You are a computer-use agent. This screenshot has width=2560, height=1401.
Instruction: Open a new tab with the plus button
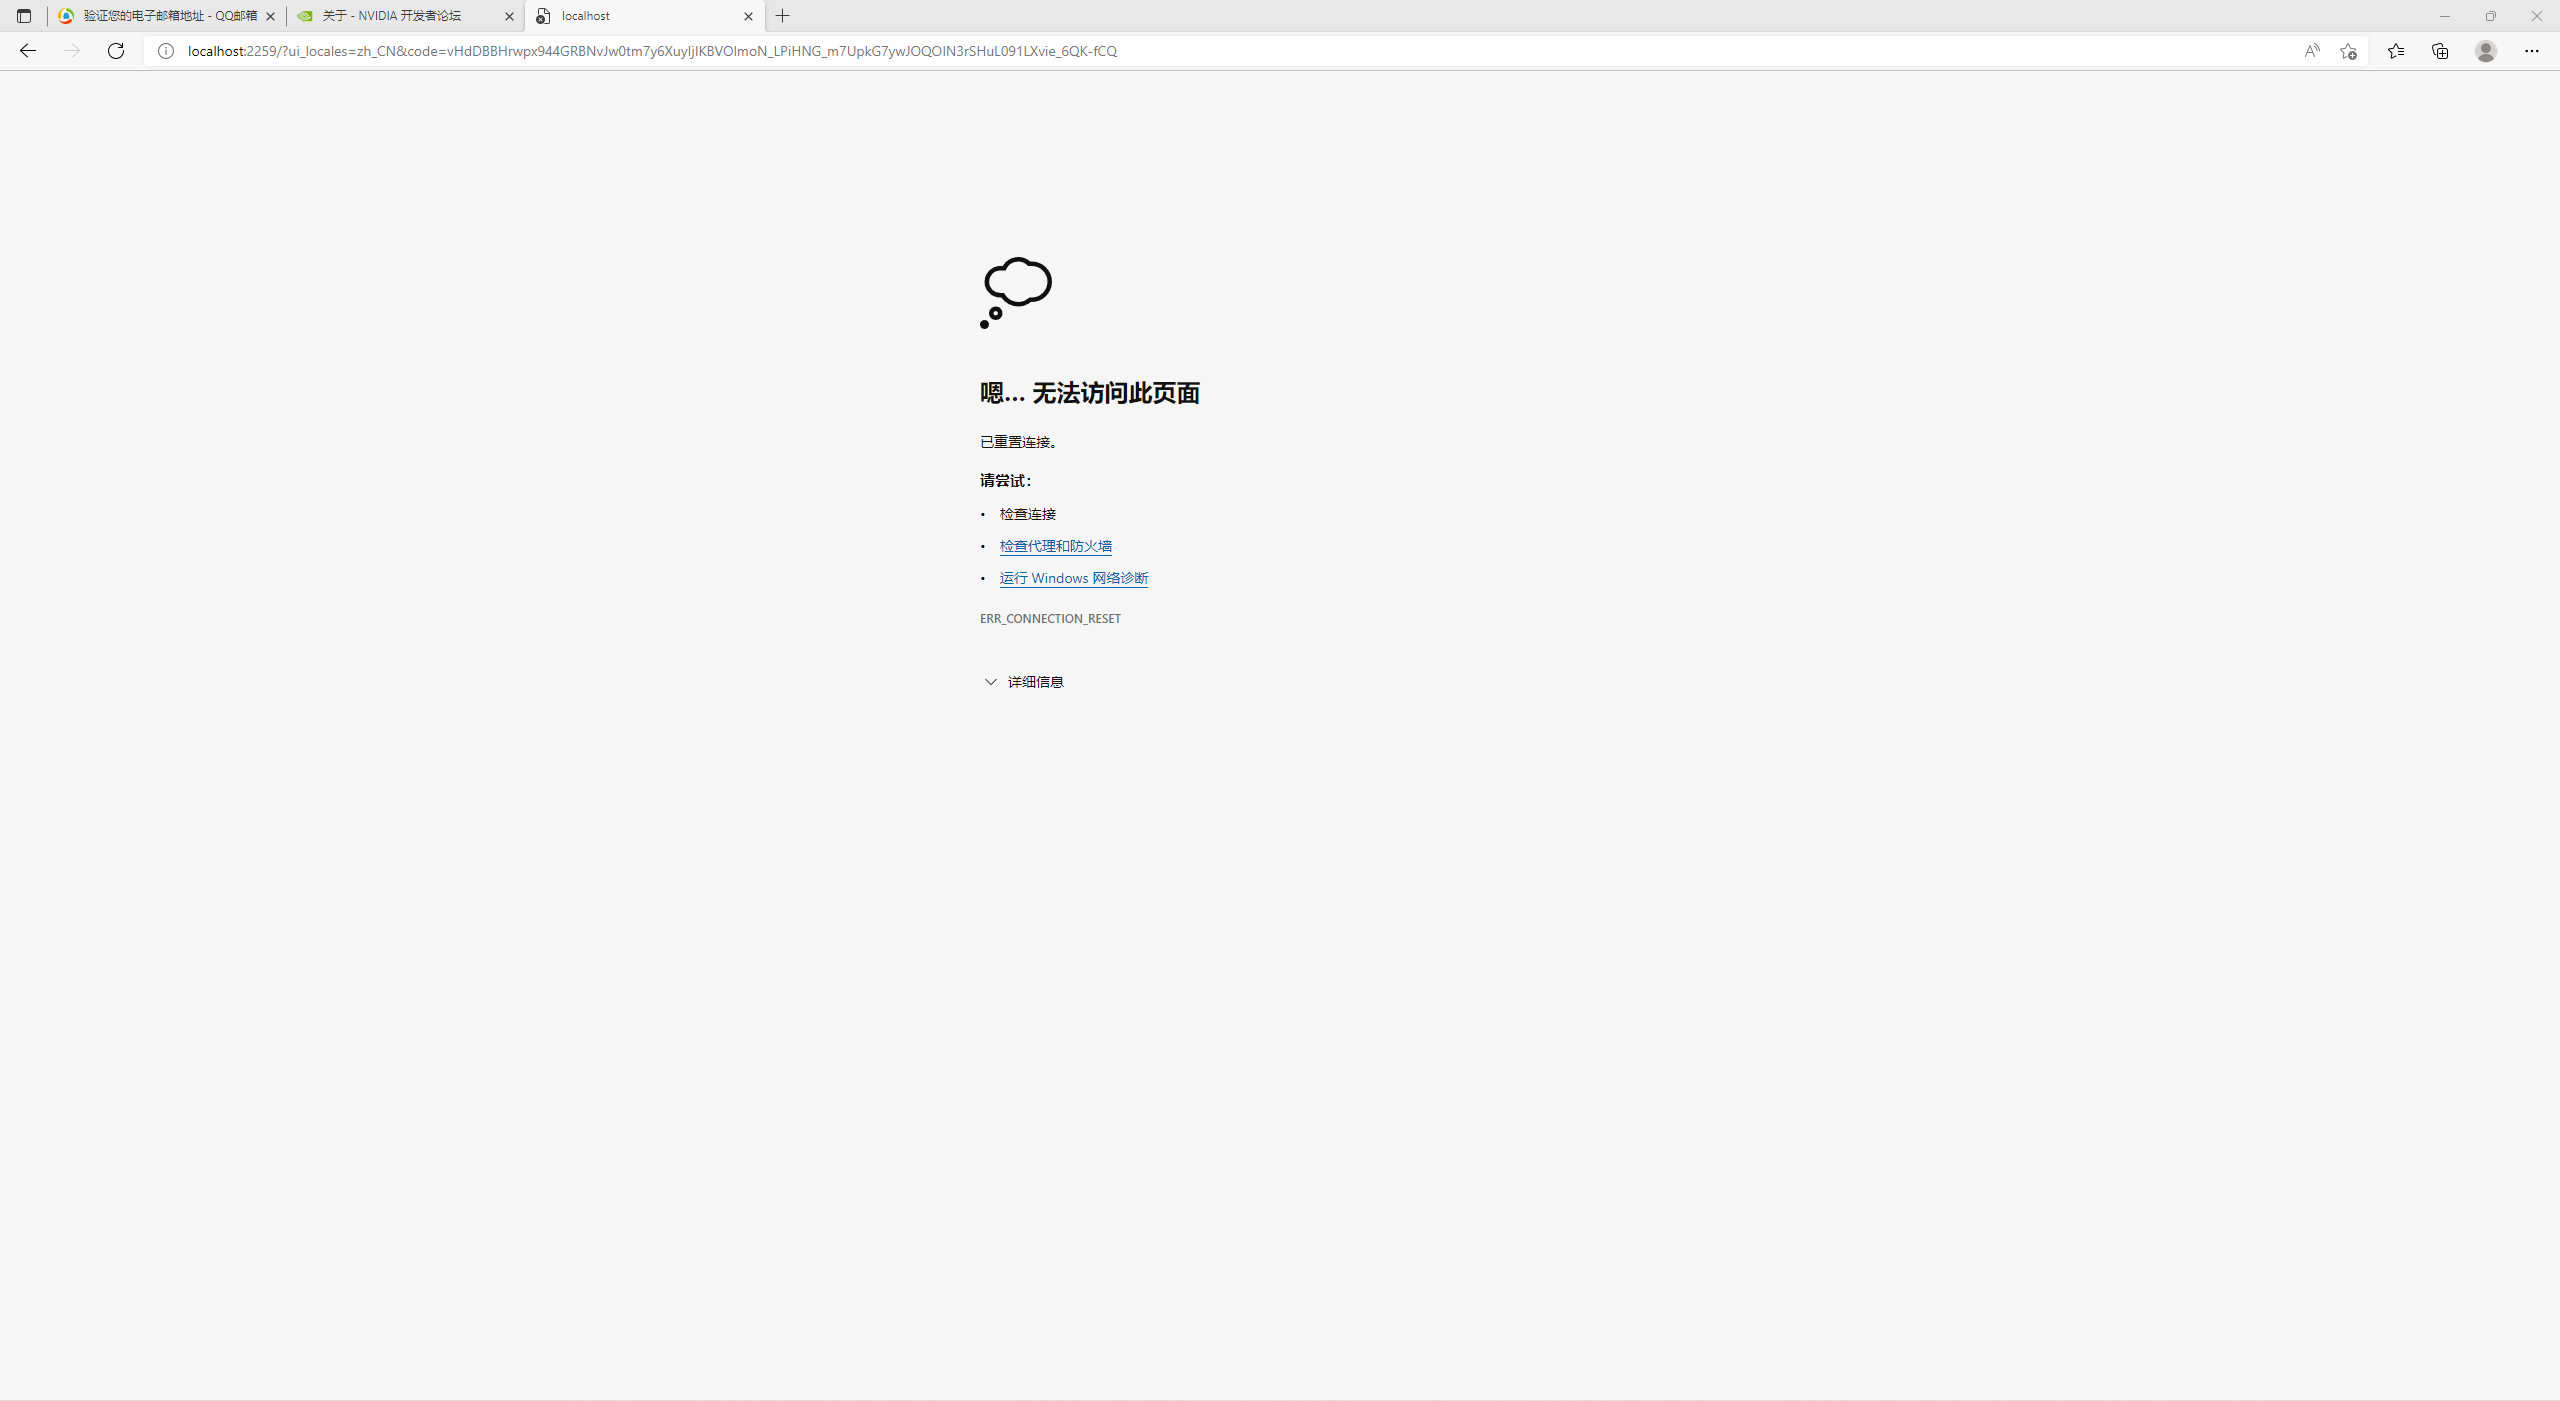tap(783, 16)
